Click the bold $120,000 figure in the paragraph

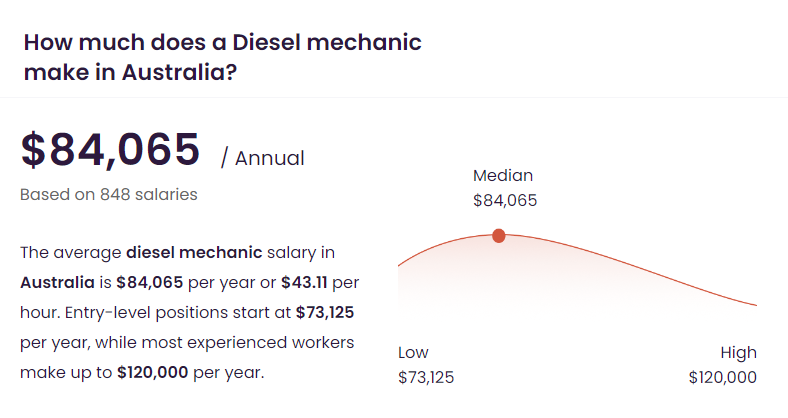(x=154, y=372)
